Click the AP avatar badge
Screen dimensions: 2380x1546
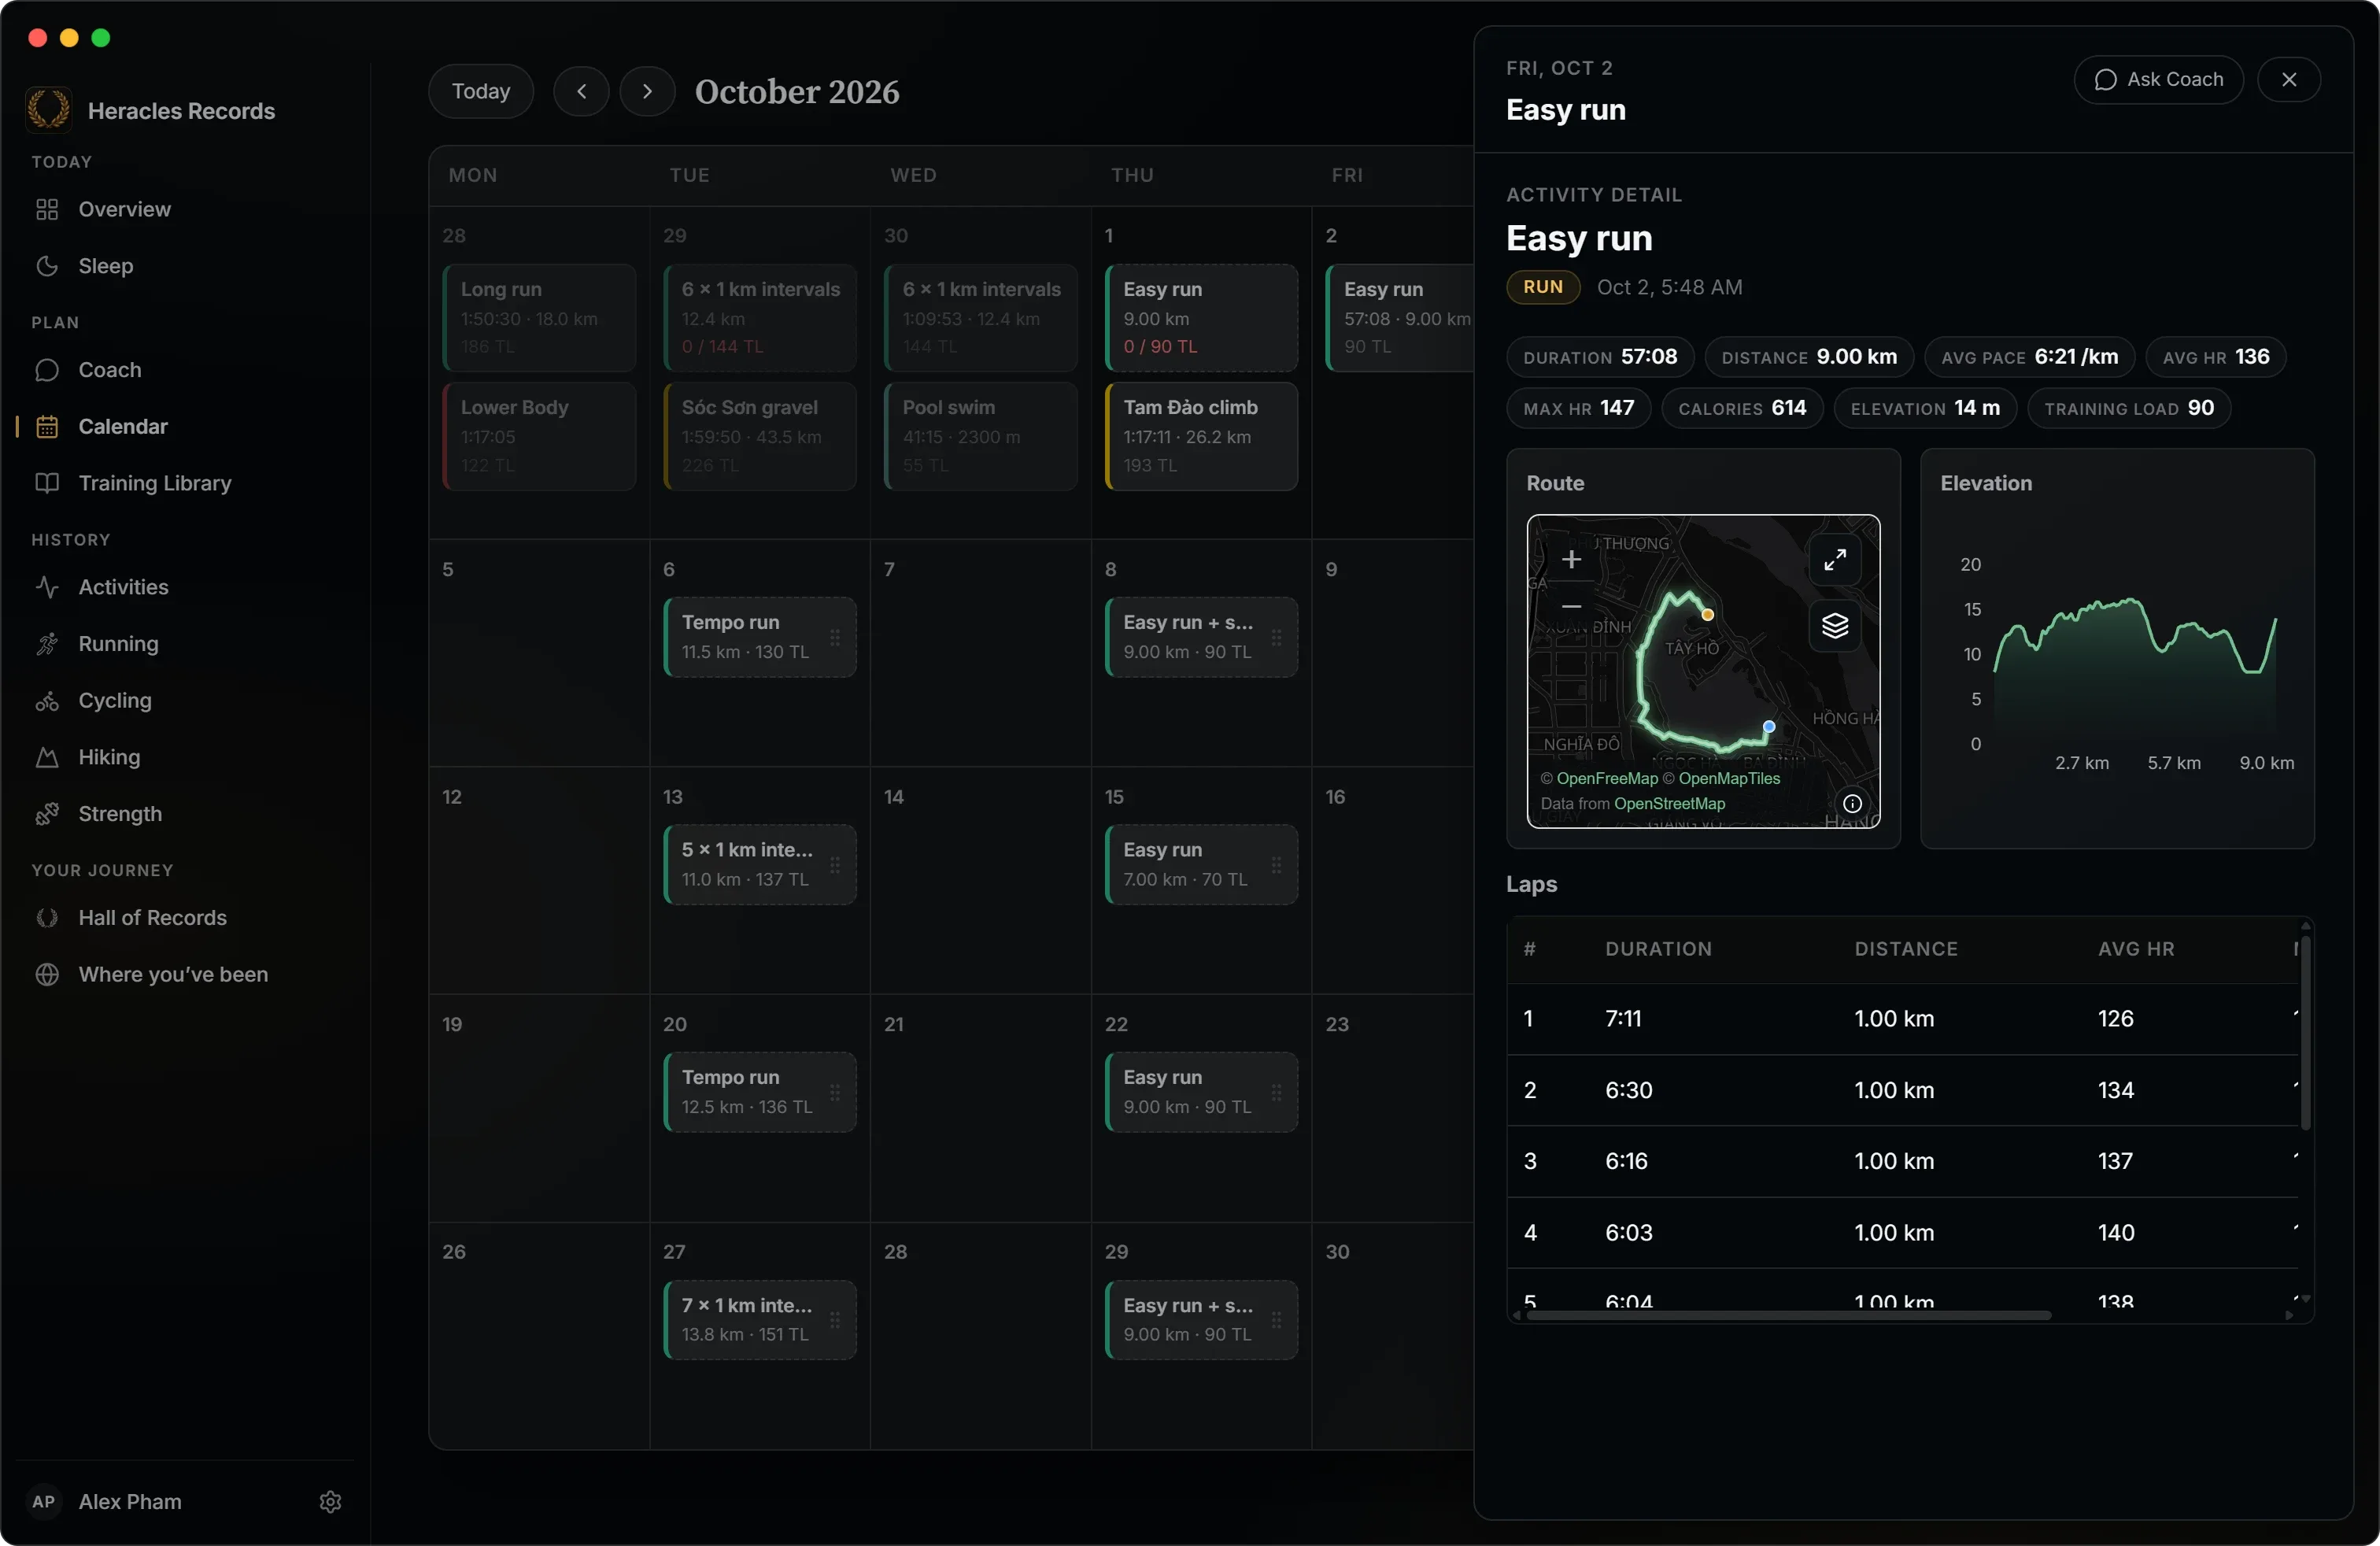(43, 1501)
